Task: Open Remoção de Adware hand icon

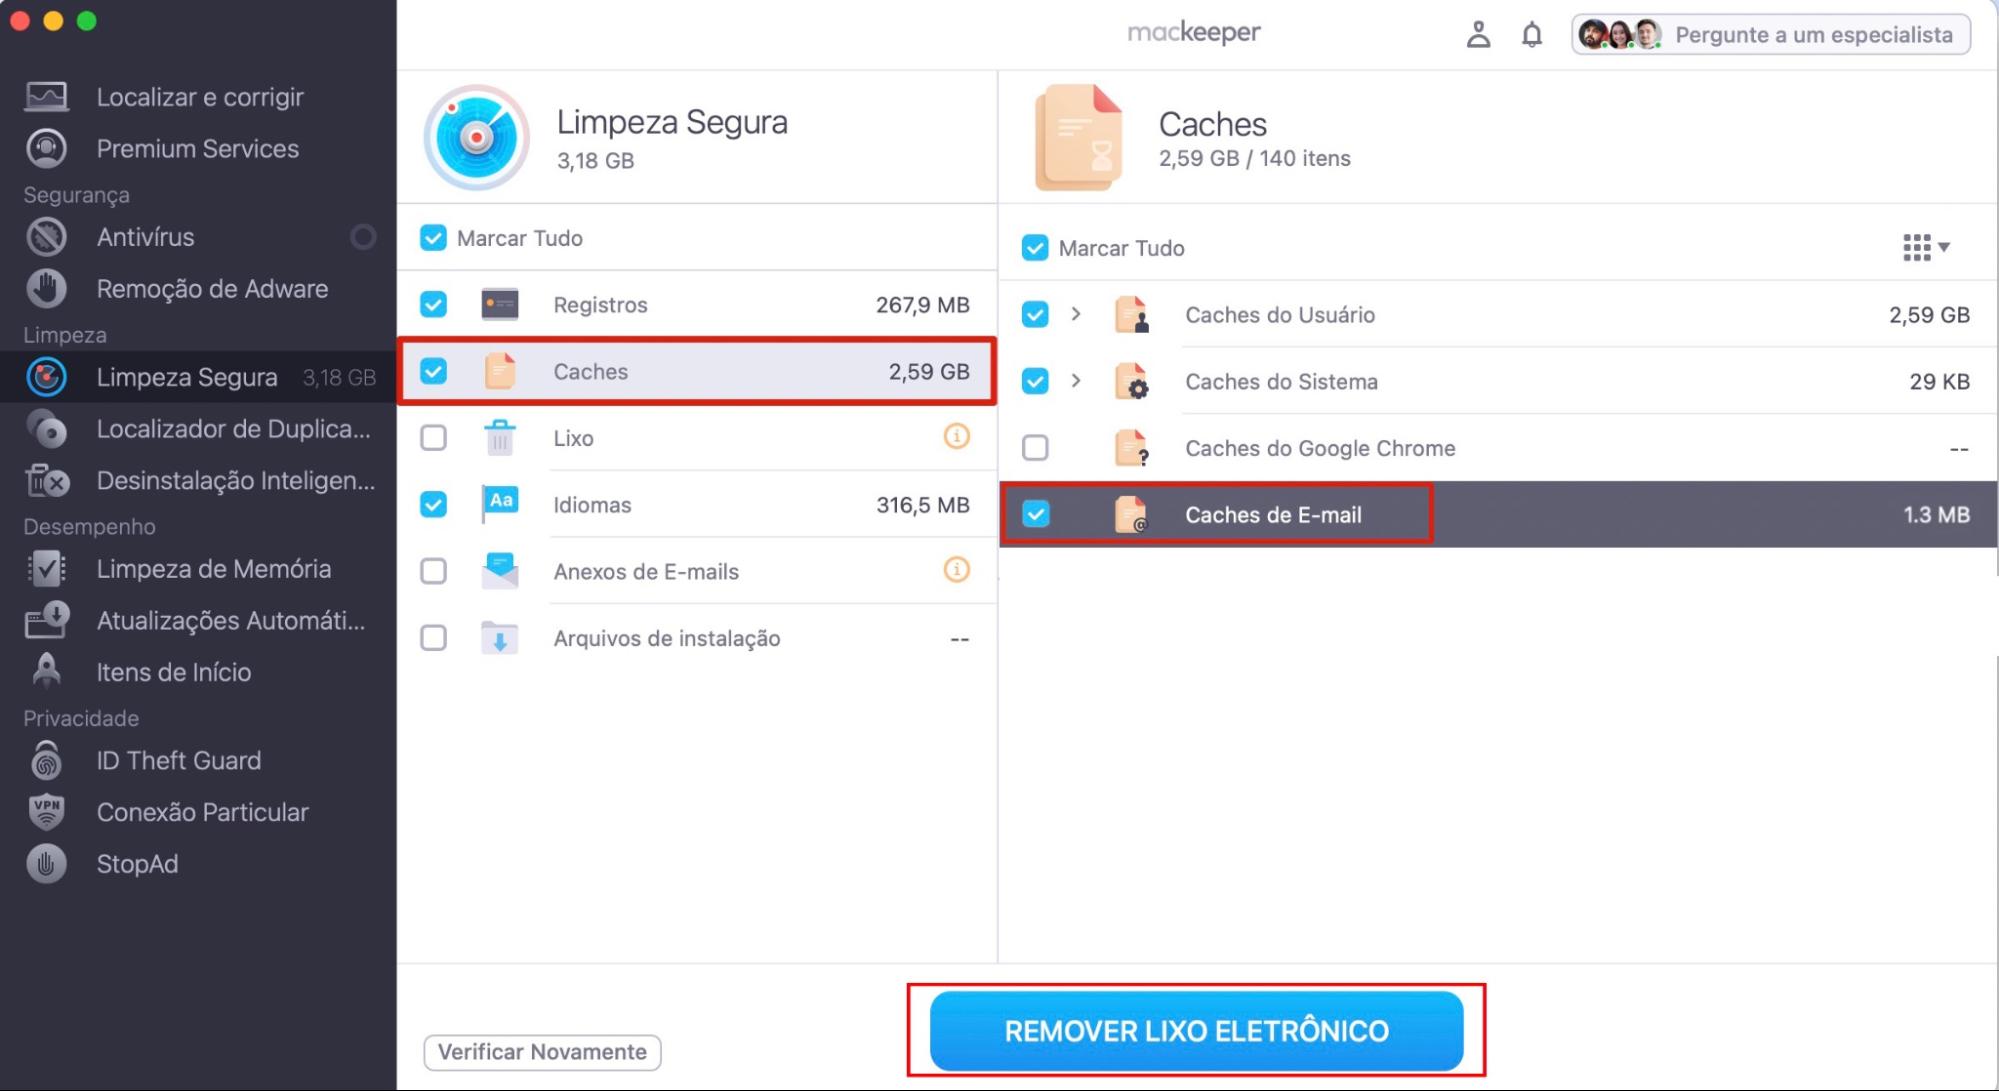Action: click(x=46, y=288)
